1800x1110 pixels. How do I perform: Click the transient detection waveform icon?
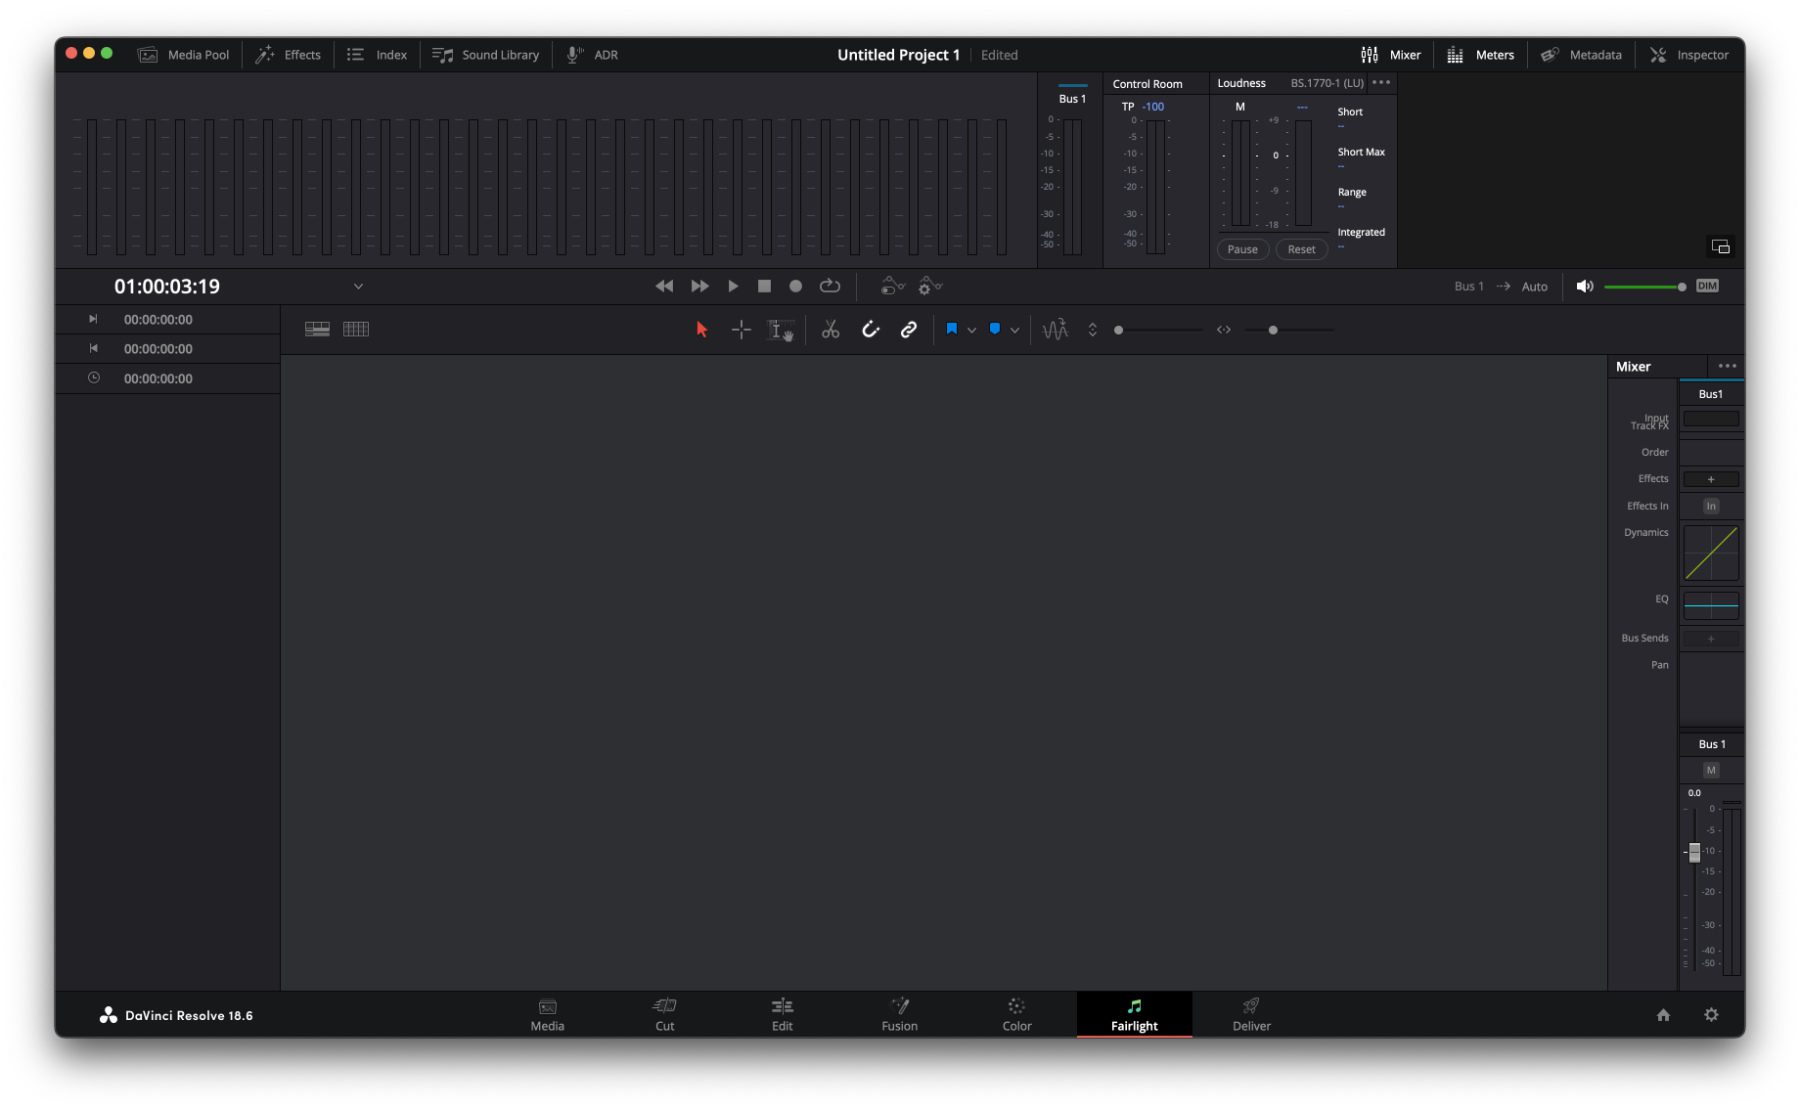coord(1055,330)
